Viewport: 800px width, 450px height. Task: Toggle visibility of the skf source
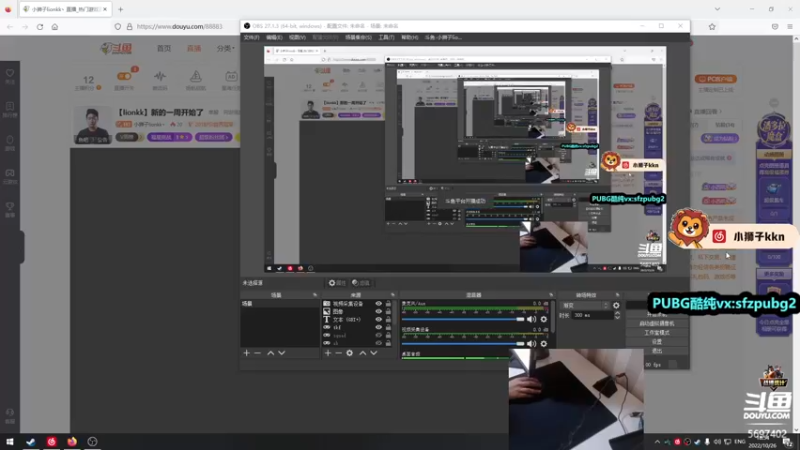pyautogui.click(x=379, y=328)
